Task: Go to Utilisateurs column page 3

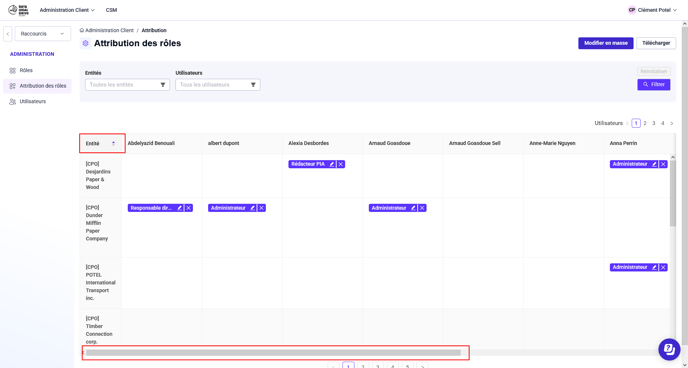Action: (654, 123)
